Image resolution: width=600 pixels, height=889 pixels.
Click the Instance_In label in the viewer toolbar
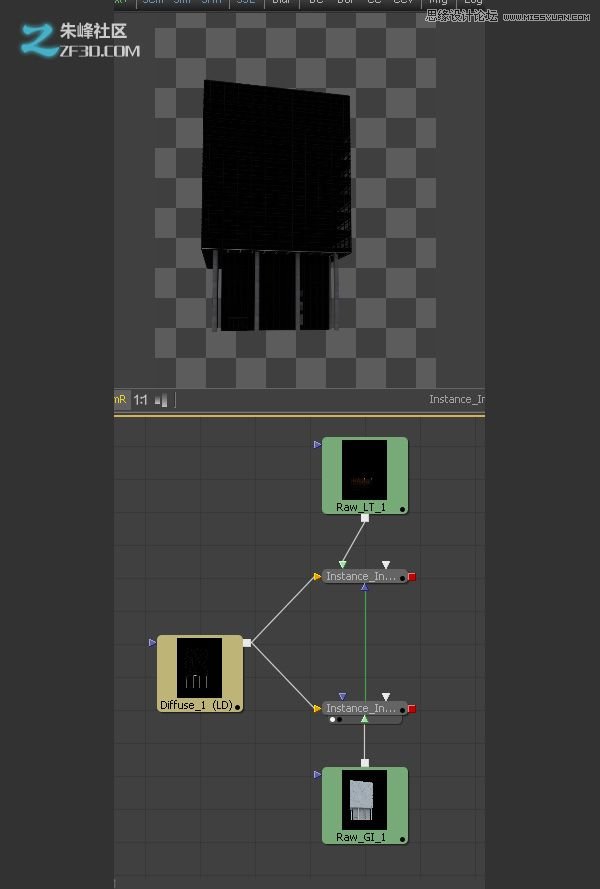pos(457,399)
